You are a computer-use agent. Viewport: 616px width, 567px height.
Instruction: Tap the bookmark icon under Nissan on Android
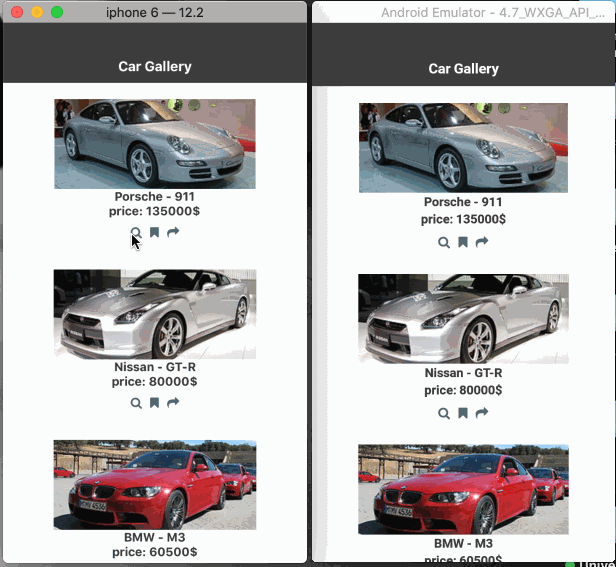pyautogui.click(x=463, y=413)
